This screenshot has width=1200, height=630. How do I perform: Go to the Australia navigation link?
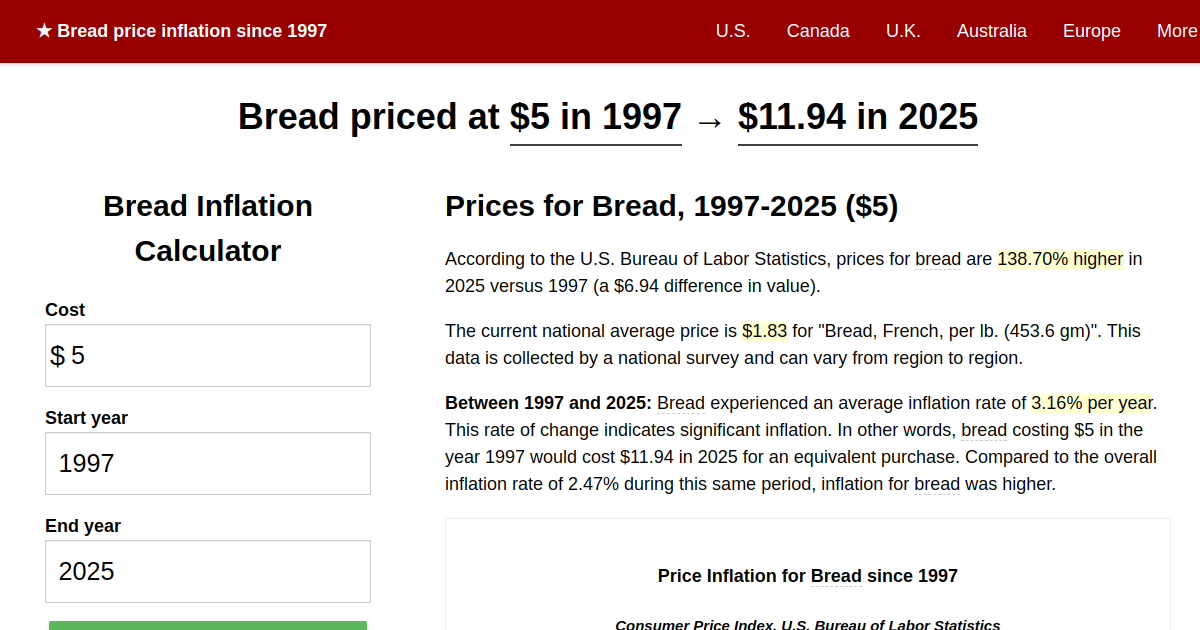point(992,31)
